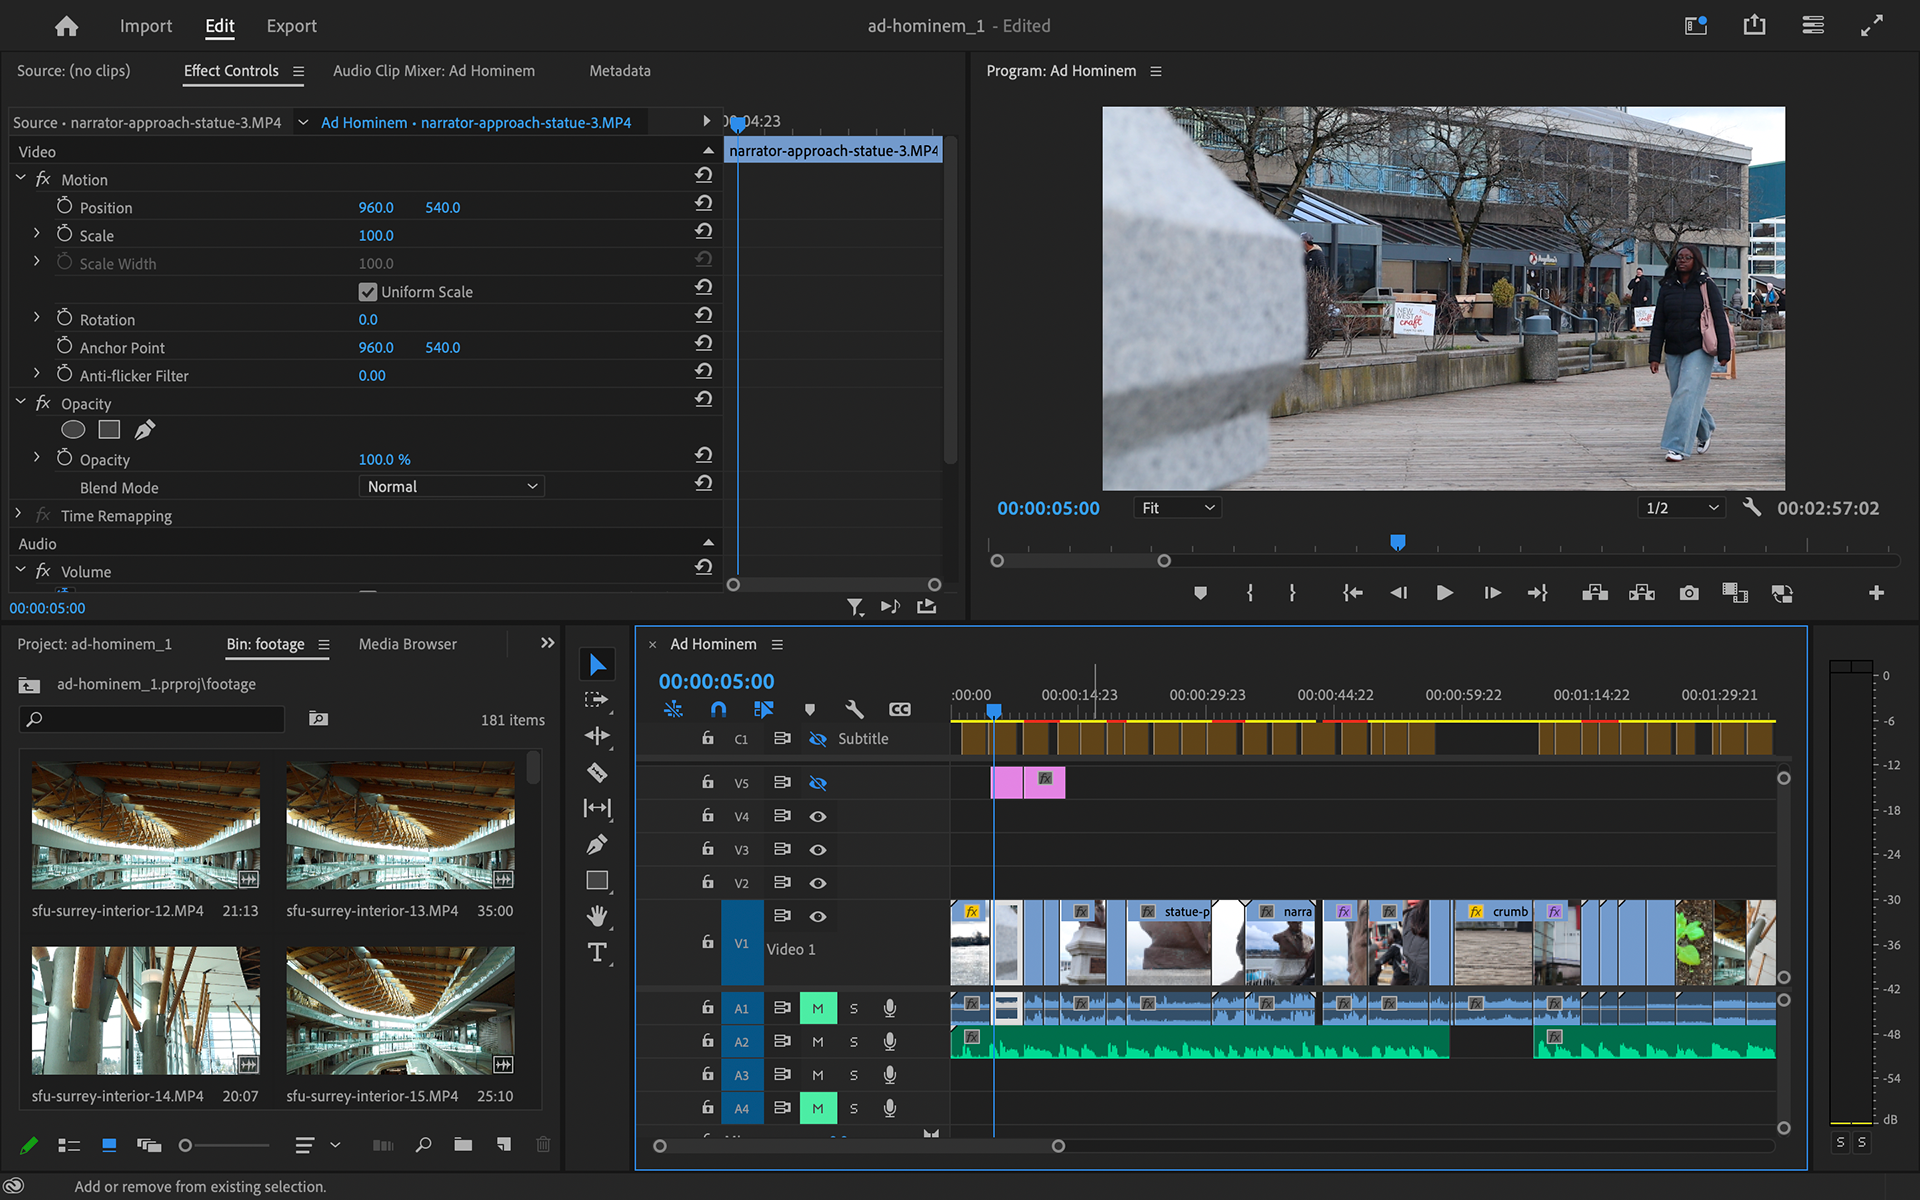Switch to the Export tab
This screenshot has width=1920, height=1200.
pos(291,26)
